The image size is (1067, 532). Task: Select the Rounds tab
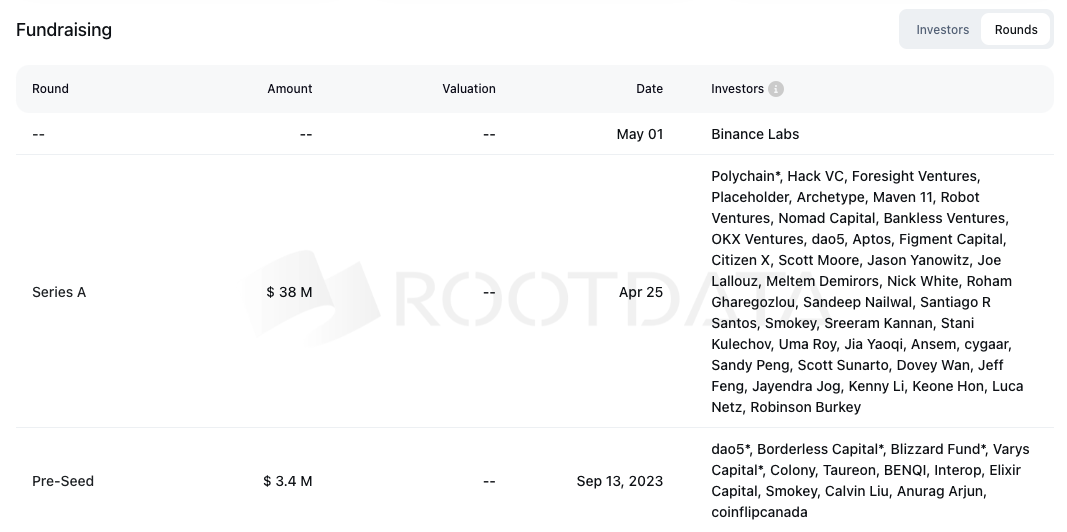1015,30
